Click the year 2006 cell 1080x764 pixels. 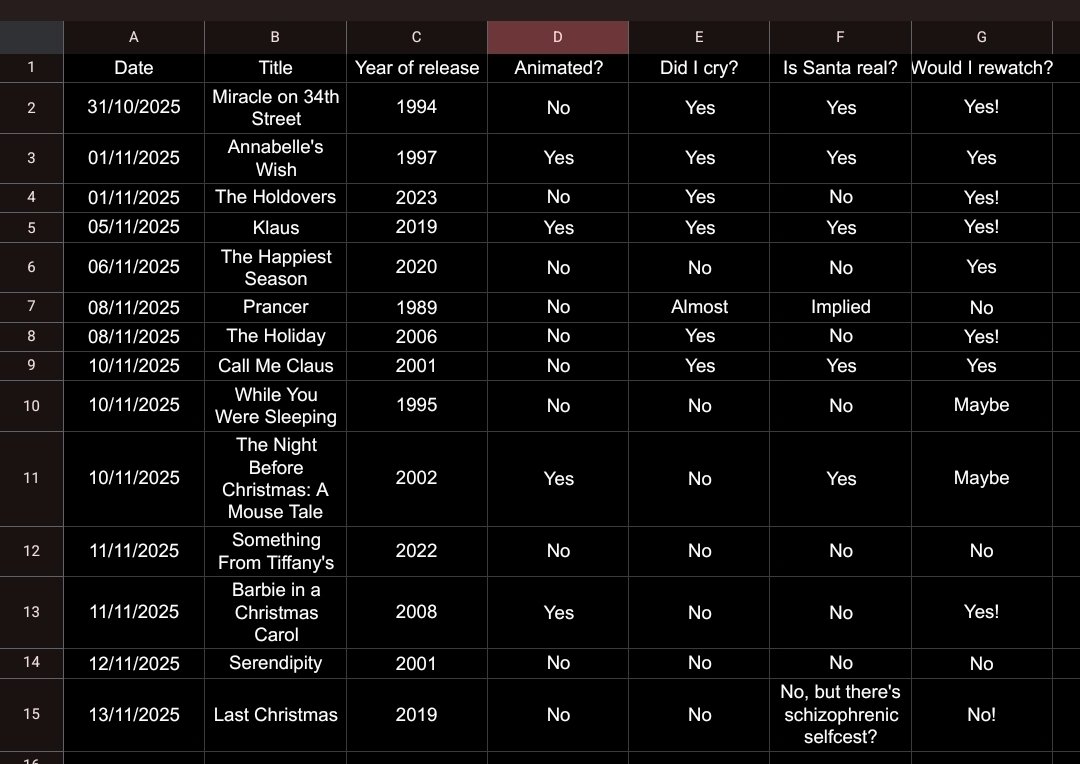[417, 336]
